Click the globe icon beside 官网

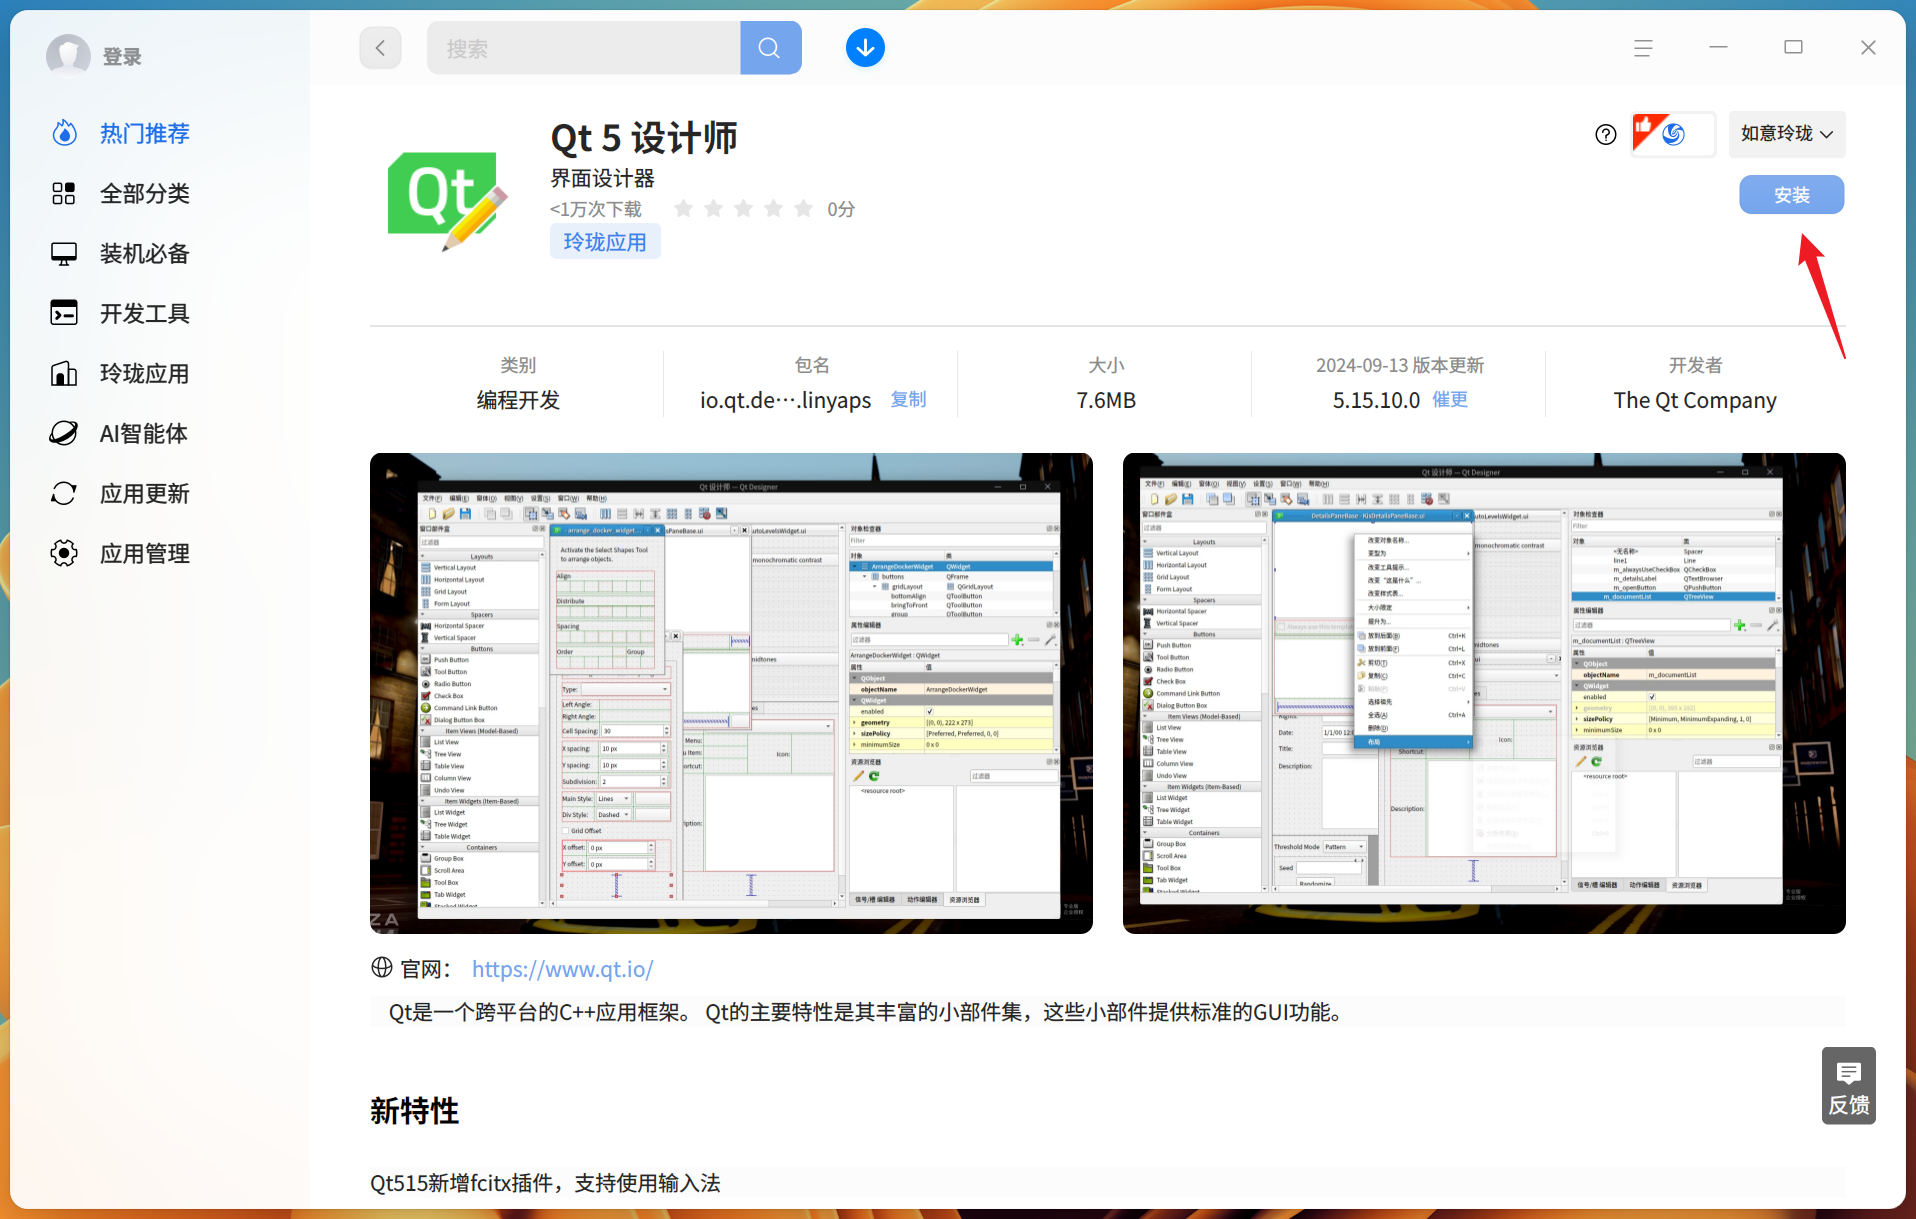pos(382,967)
